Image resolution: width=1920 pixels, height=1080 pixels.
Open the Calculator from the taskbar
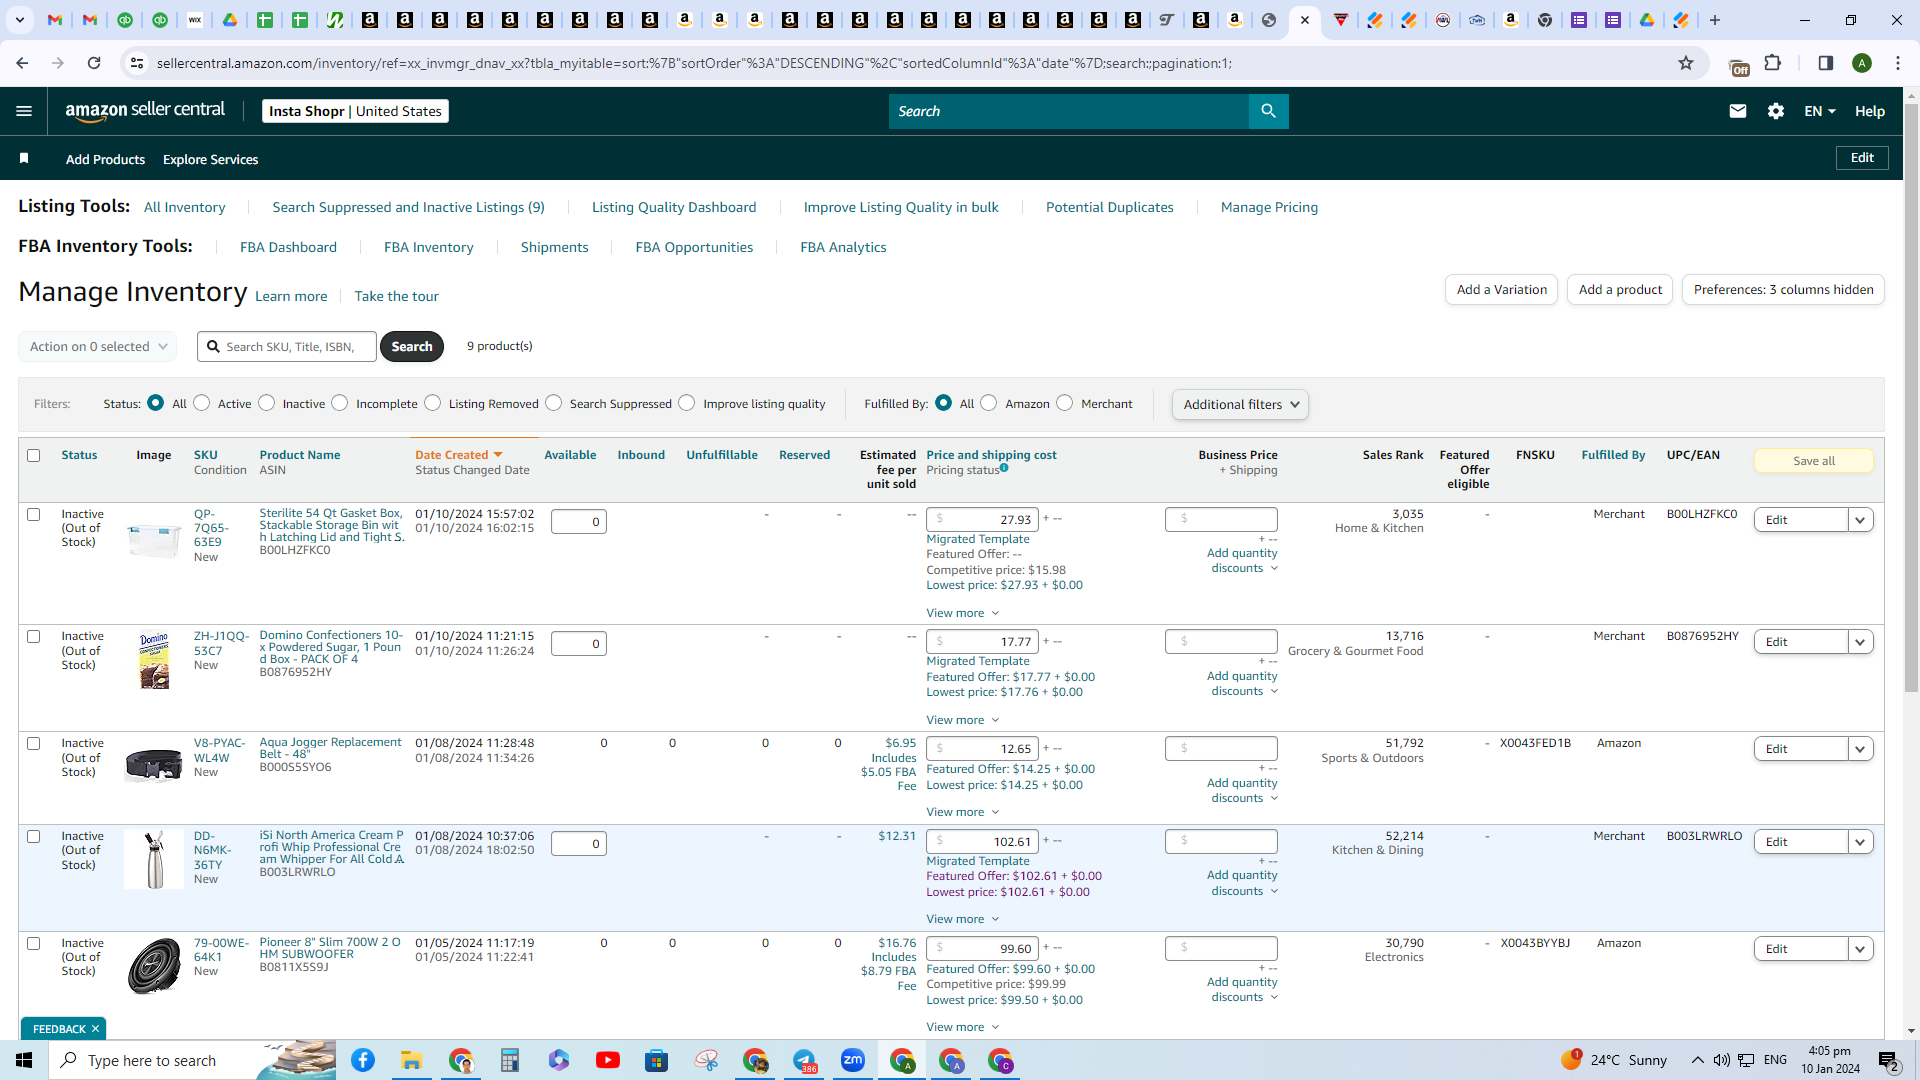pos(510,1060)
